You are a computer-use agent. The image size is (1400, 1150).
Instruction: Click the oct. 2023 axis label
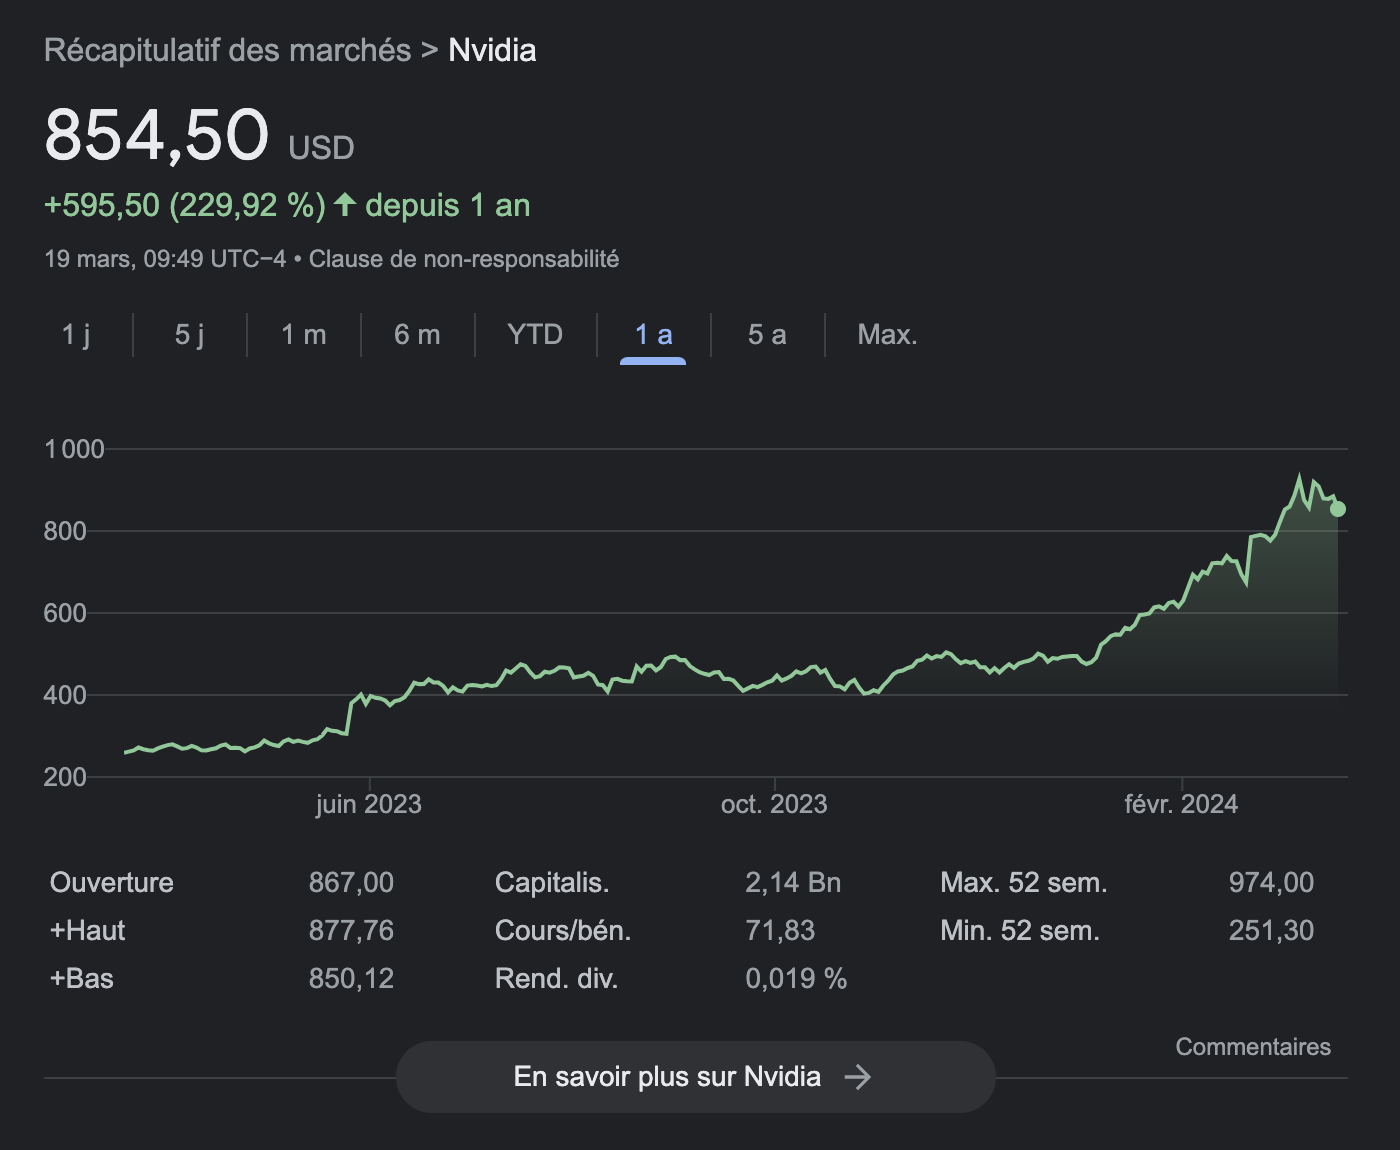(x=774, y=805)
